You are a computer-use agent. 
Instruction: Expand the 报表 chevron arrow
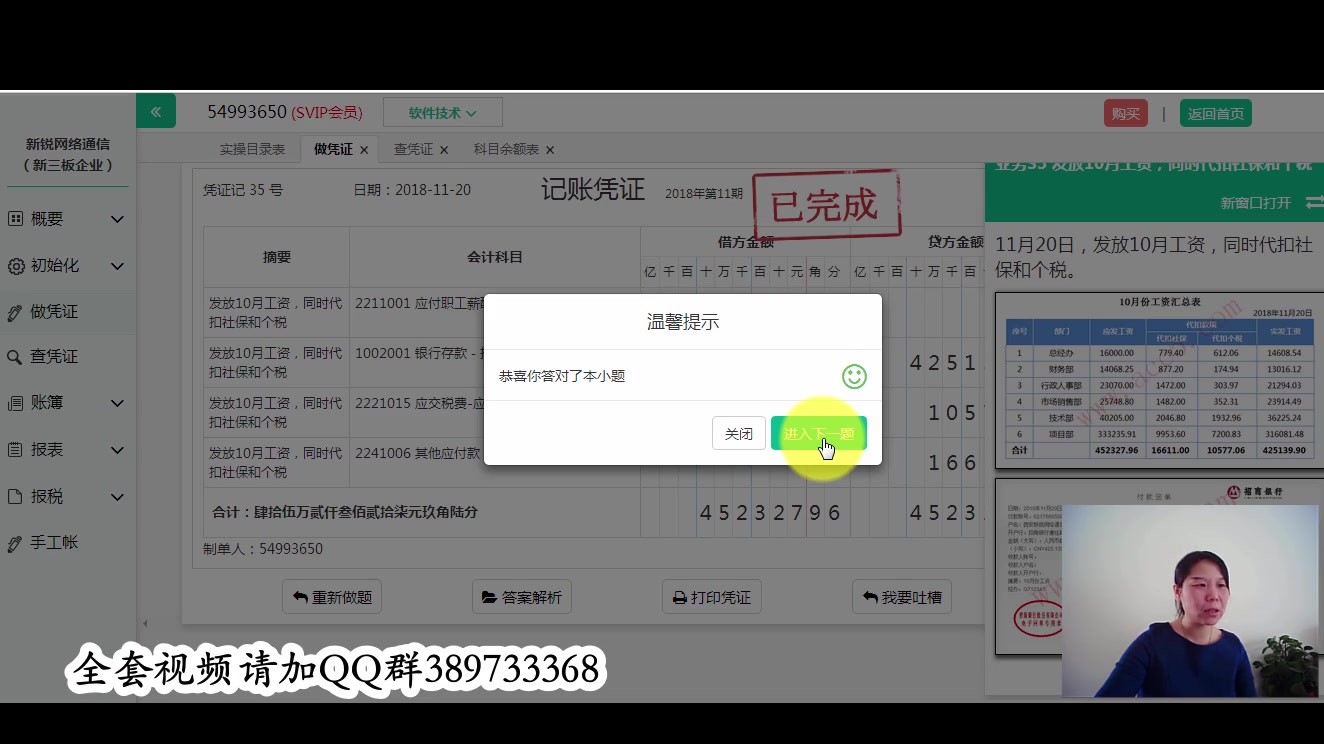pyautogui.click(x=117, y=450)
